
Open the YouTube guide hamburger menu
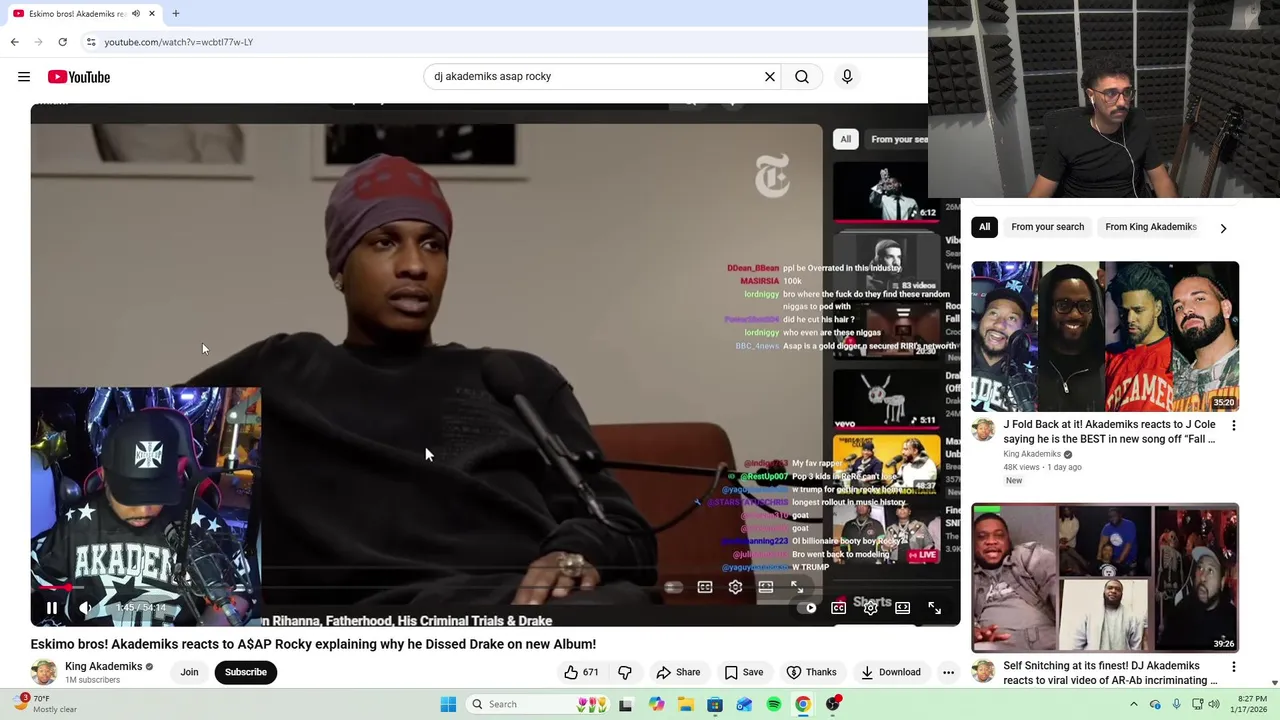point(24,77)
